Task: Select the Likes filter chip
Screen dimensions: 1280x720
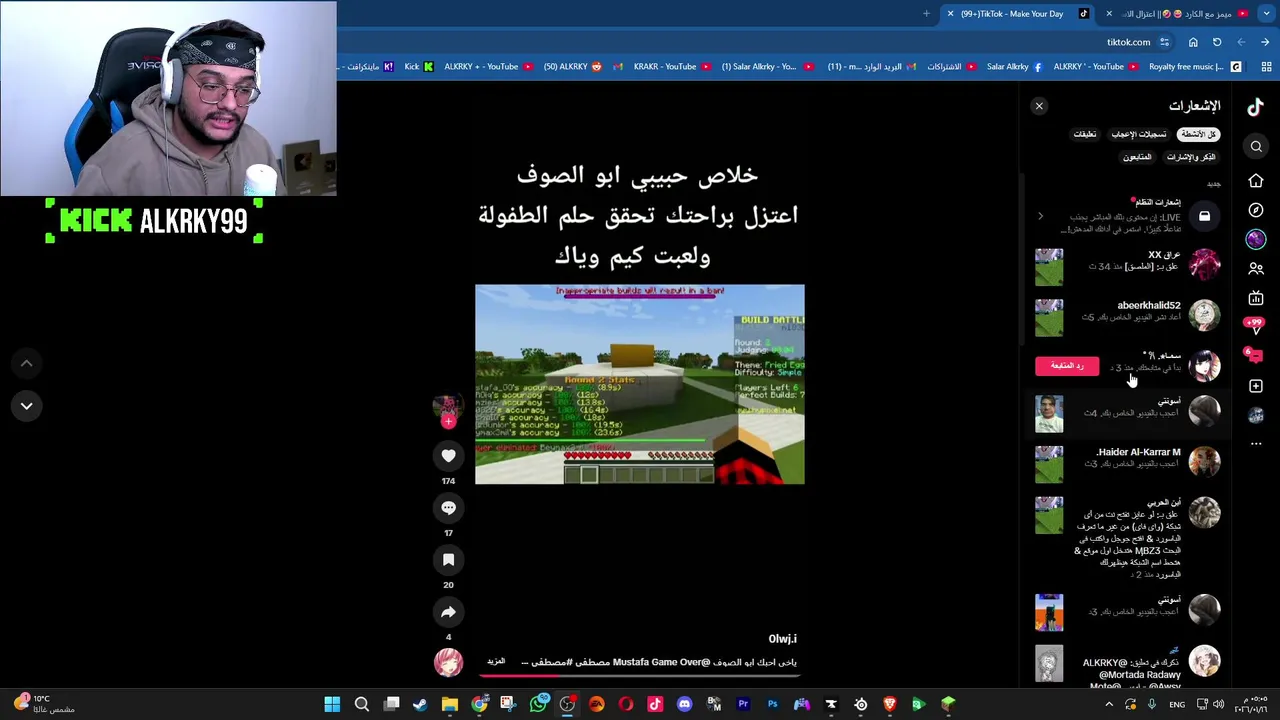Action: point(1139,134)
